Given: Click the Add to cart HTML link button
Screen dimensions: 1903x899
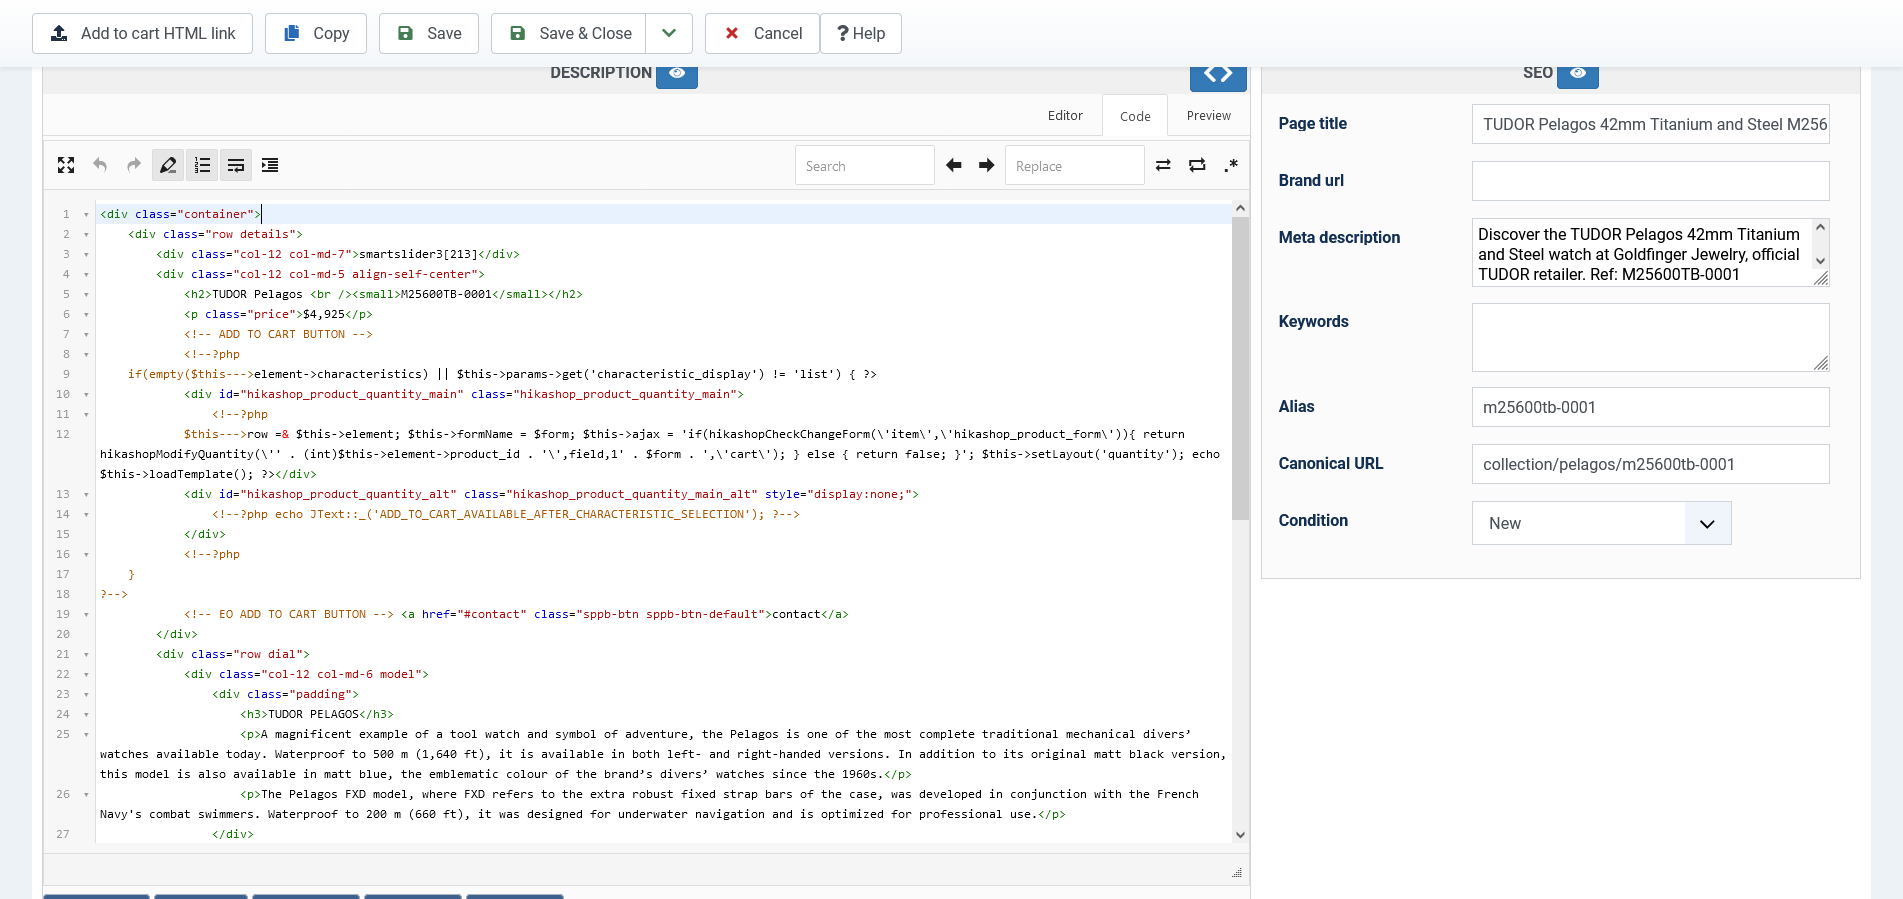Looking at the screenshot, I should click(142, 33).
